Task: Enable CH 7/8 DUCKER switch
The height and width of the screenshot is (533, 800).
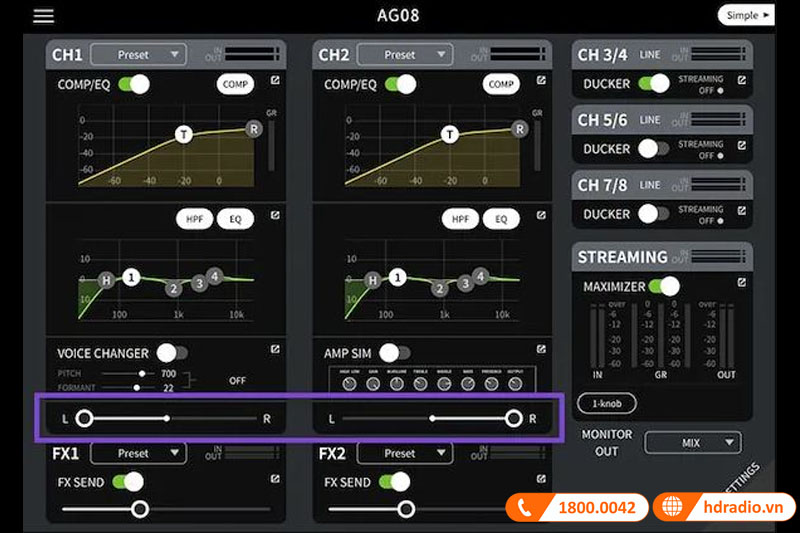Action: click(654, 214)
